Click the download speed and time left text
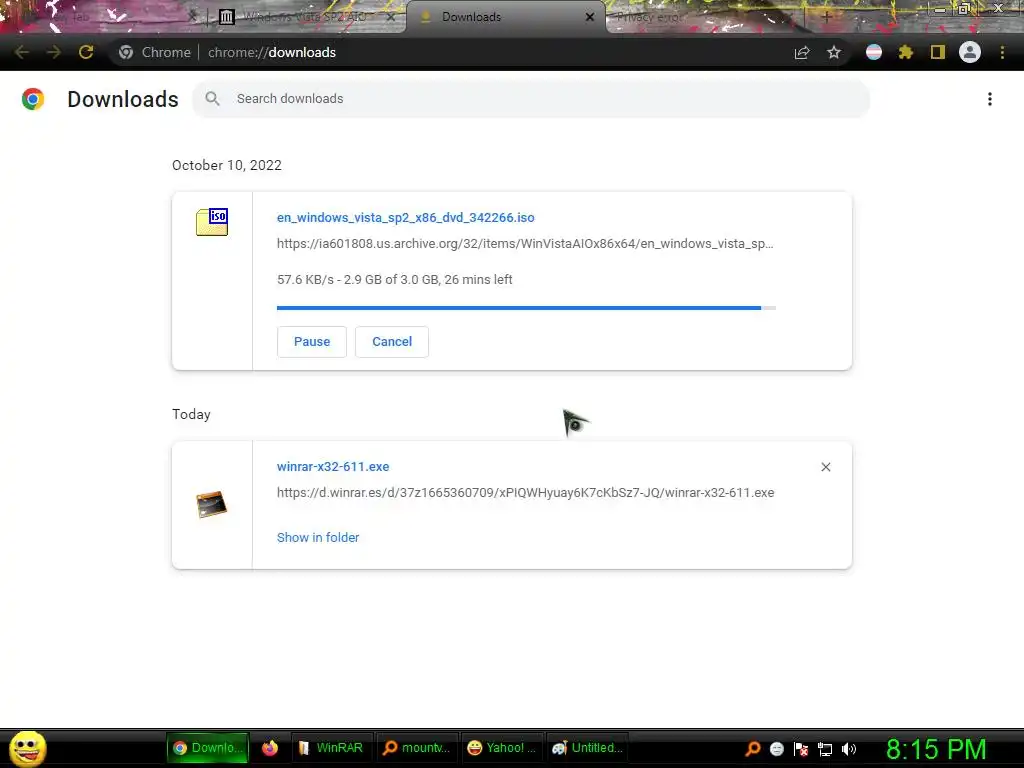1024x768 pixels. (394, 280)
